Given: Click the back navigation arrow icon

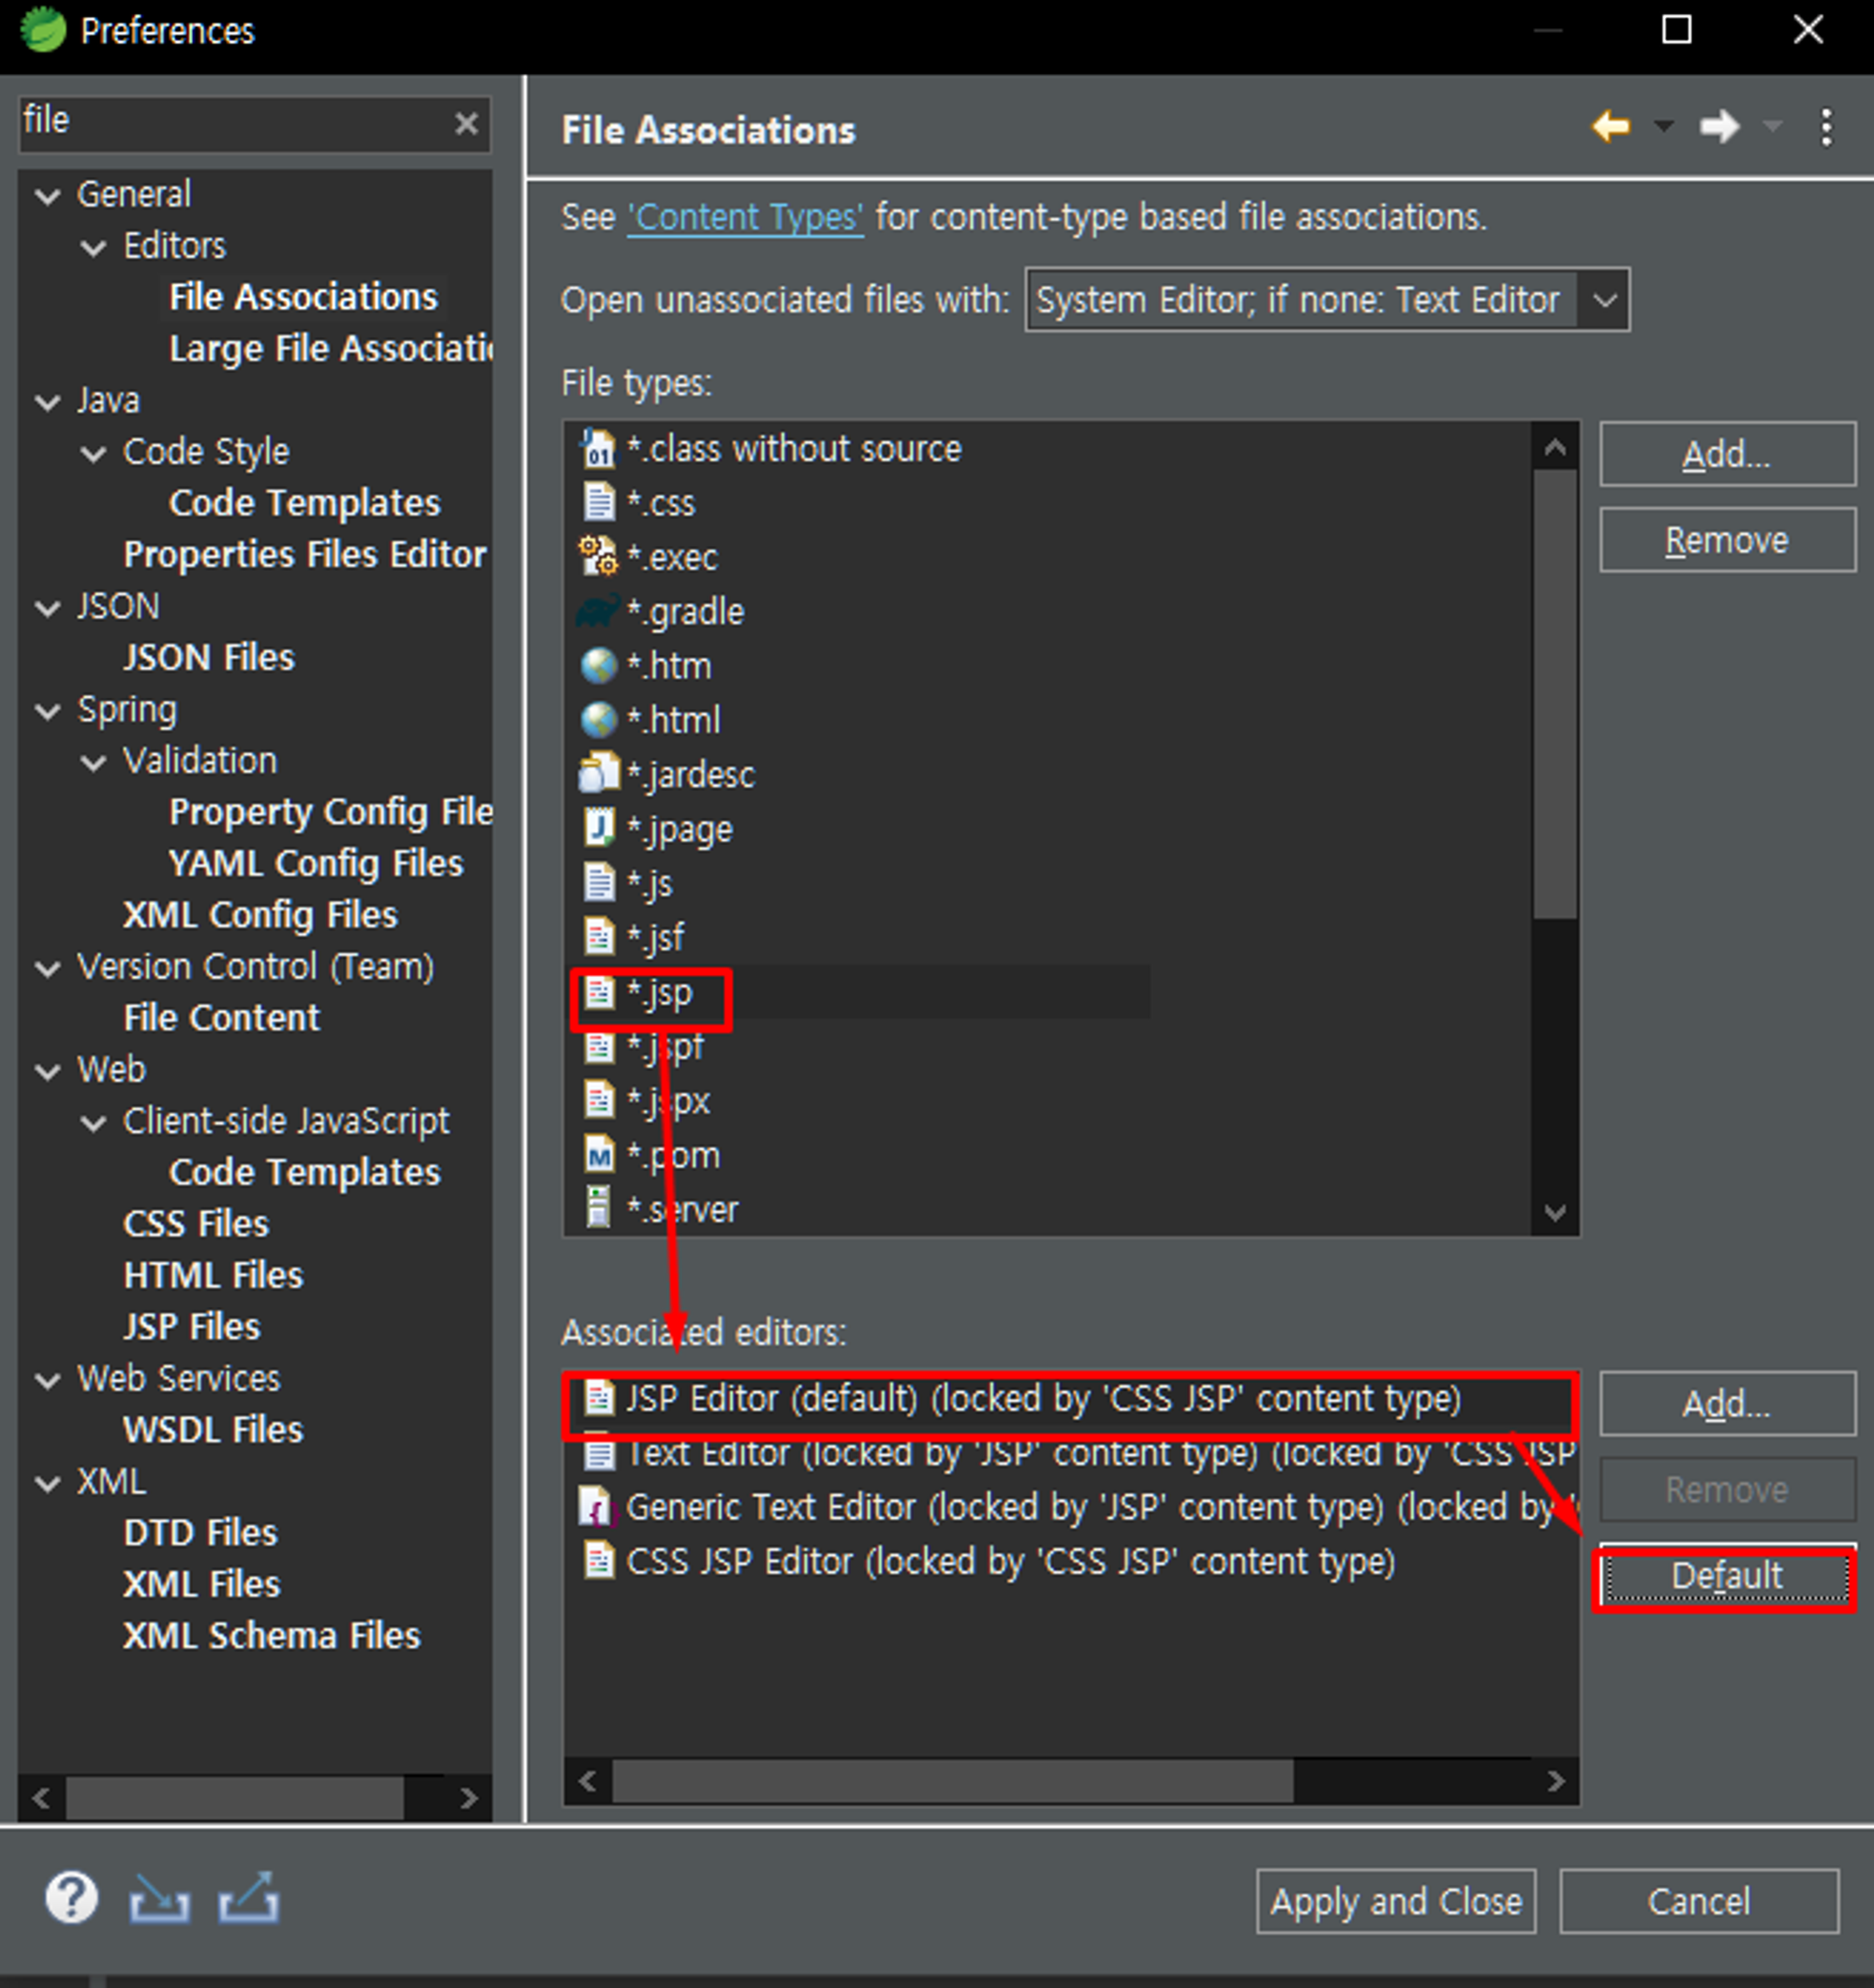Looking at the screenshot, I should click(x=1611, y=127).
